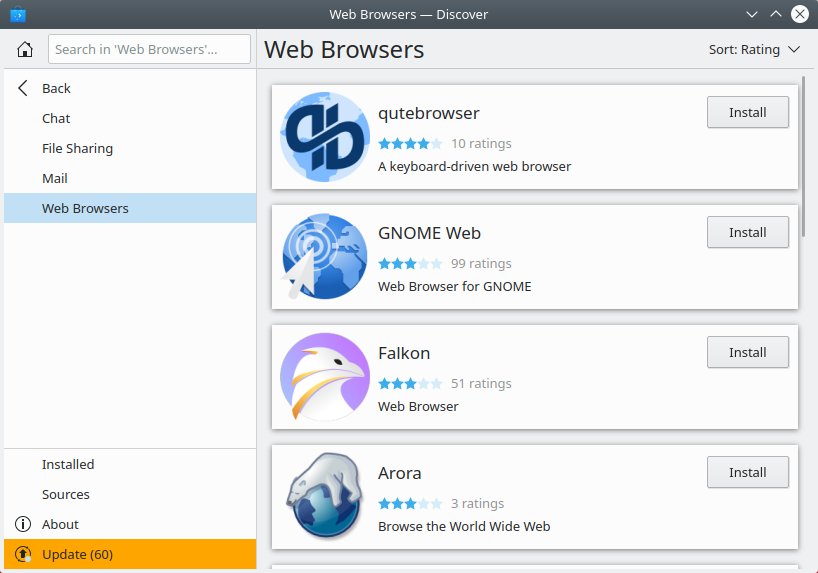This screenshot has width=818, height=573.
Task: Open the Arora title text
Action: [400, 473]
